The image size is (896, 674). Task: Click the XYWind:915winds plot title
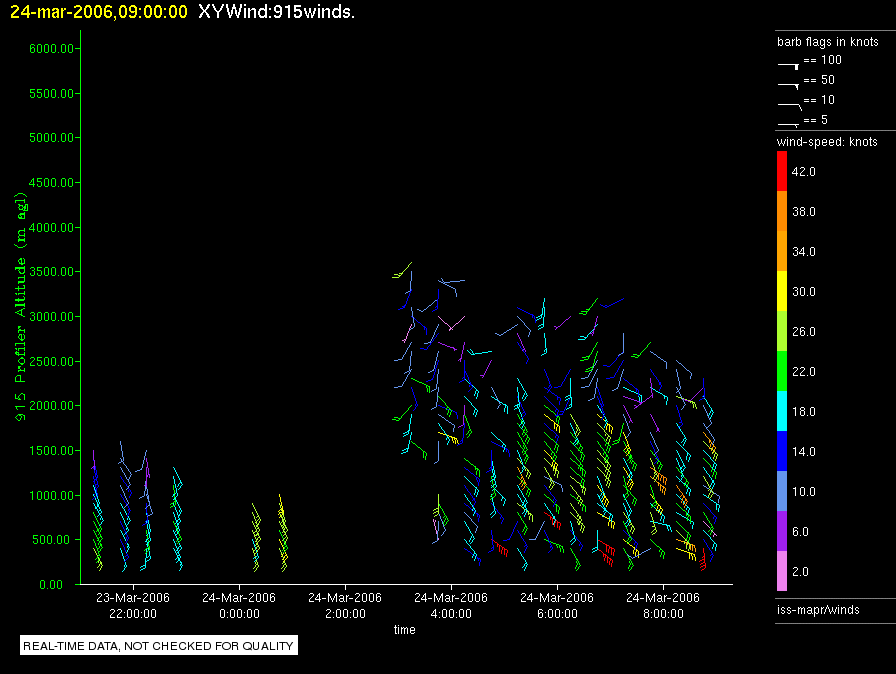pyautogui.click(x=275, y=12)
